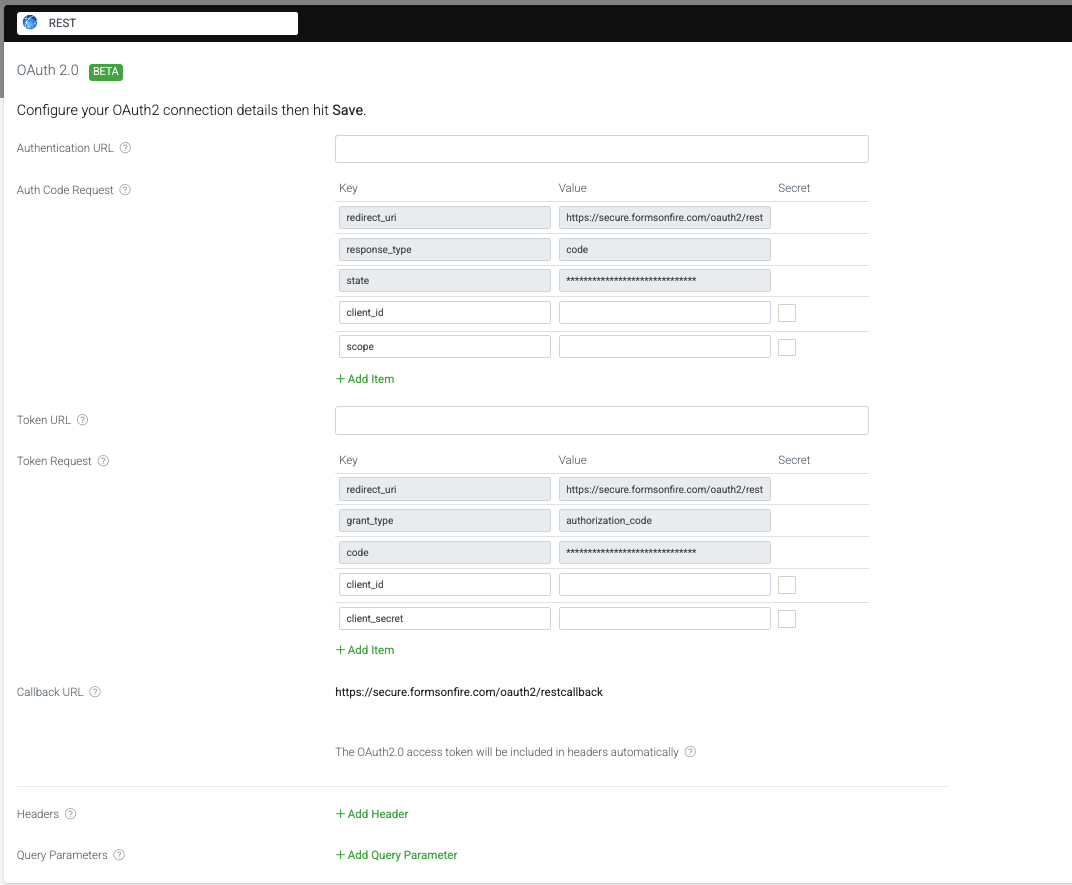Click the Token Request 'code' key field

tap(444, 553)
